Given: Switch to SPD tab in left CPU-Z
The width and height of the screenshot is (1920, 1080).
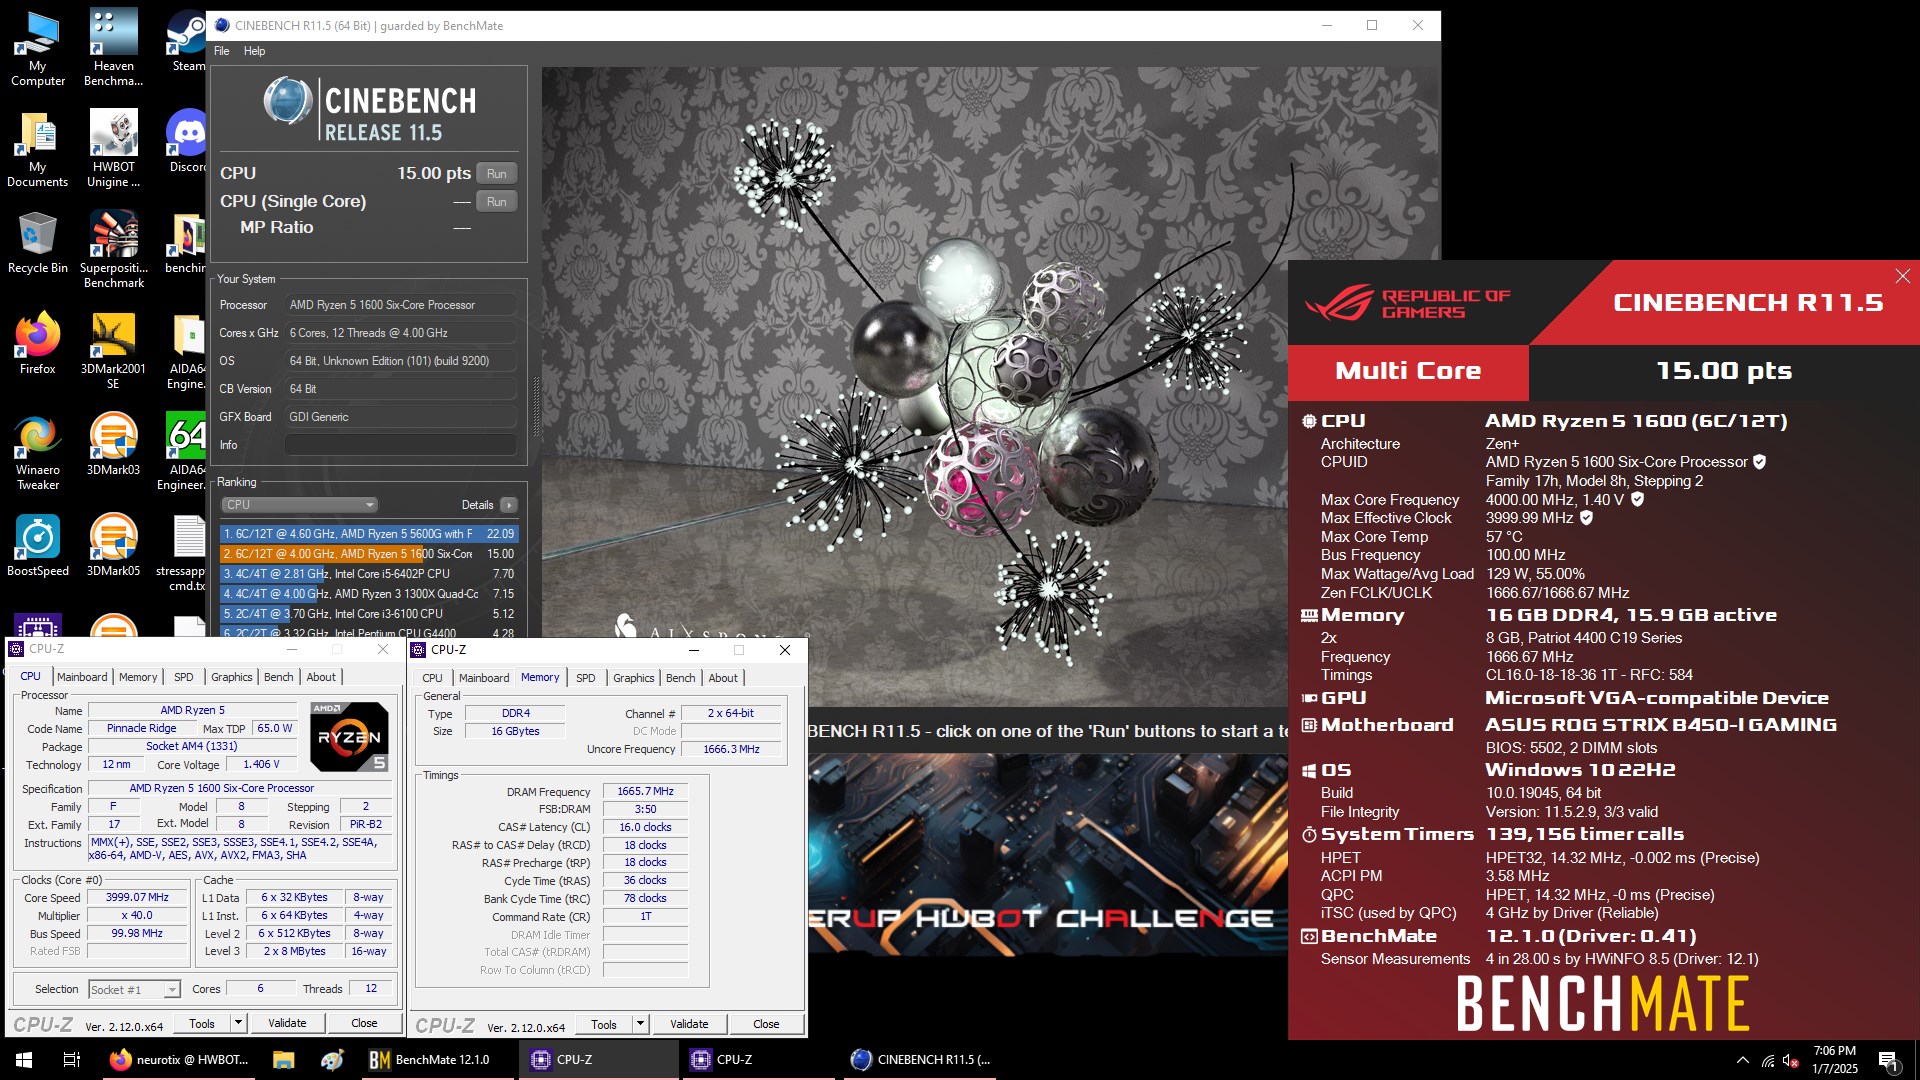Looking at the screenshot, I should 184,677.
